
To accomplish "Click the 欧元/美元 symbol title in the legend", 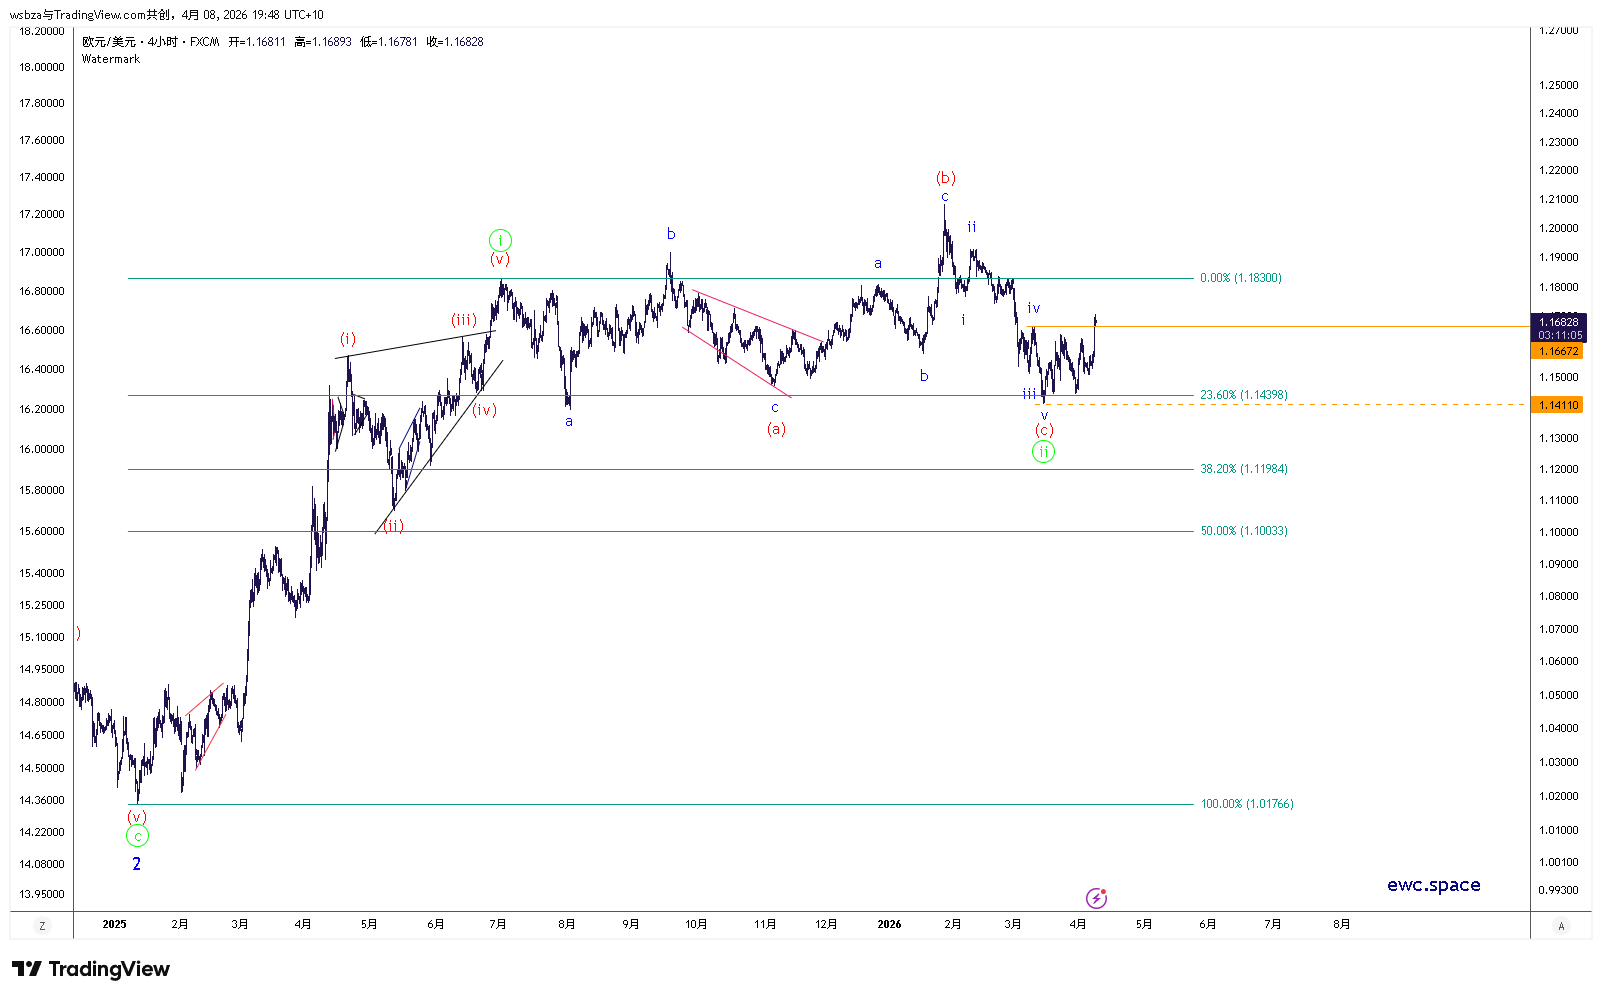I will click(109, 42).
